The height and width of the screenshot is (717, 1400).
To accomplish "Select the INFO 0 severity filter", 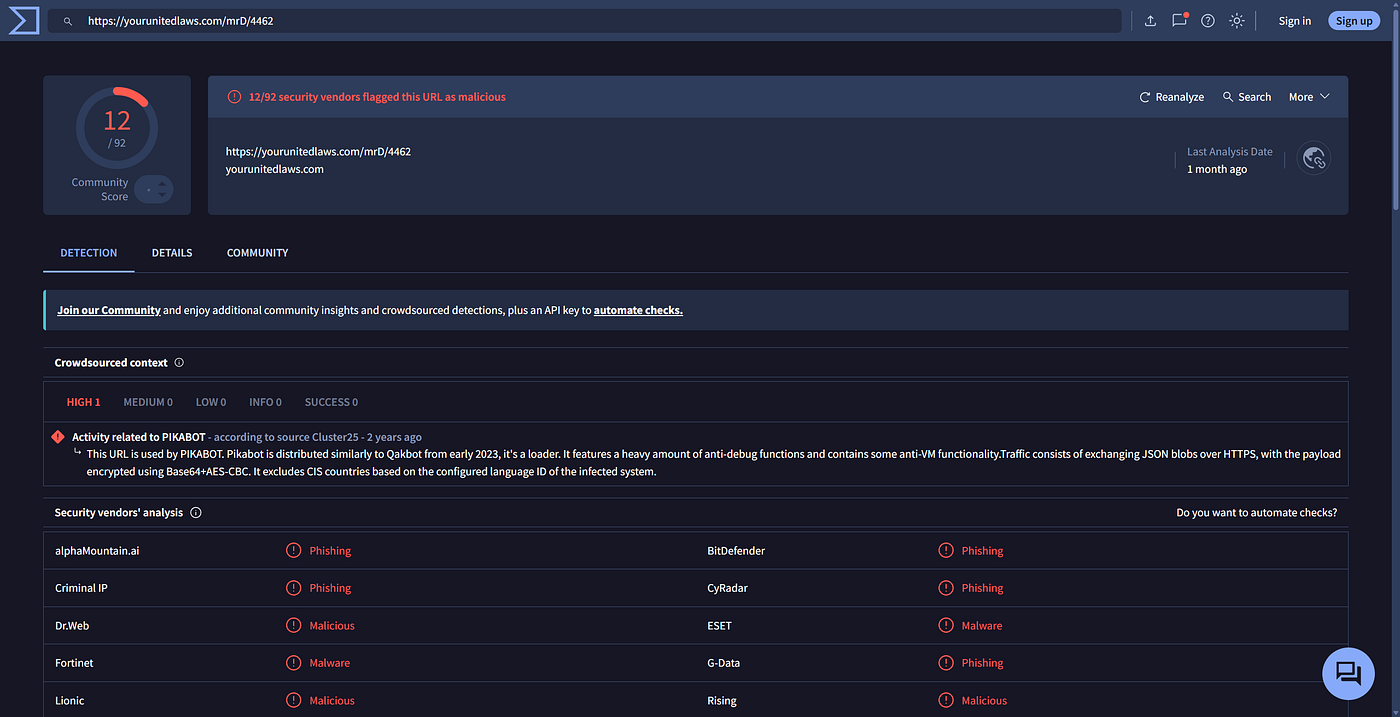I will point(265,402).
